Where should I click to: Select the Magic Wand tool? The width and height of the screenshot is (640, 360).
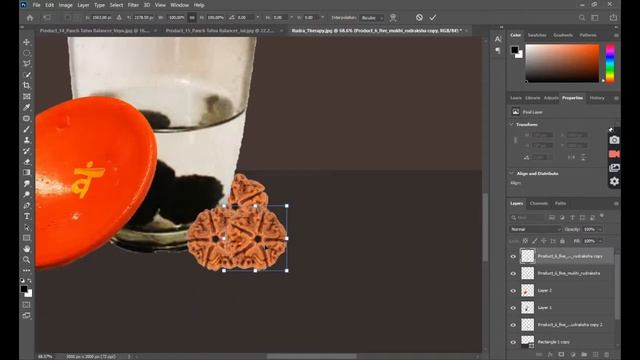(27, 75)
